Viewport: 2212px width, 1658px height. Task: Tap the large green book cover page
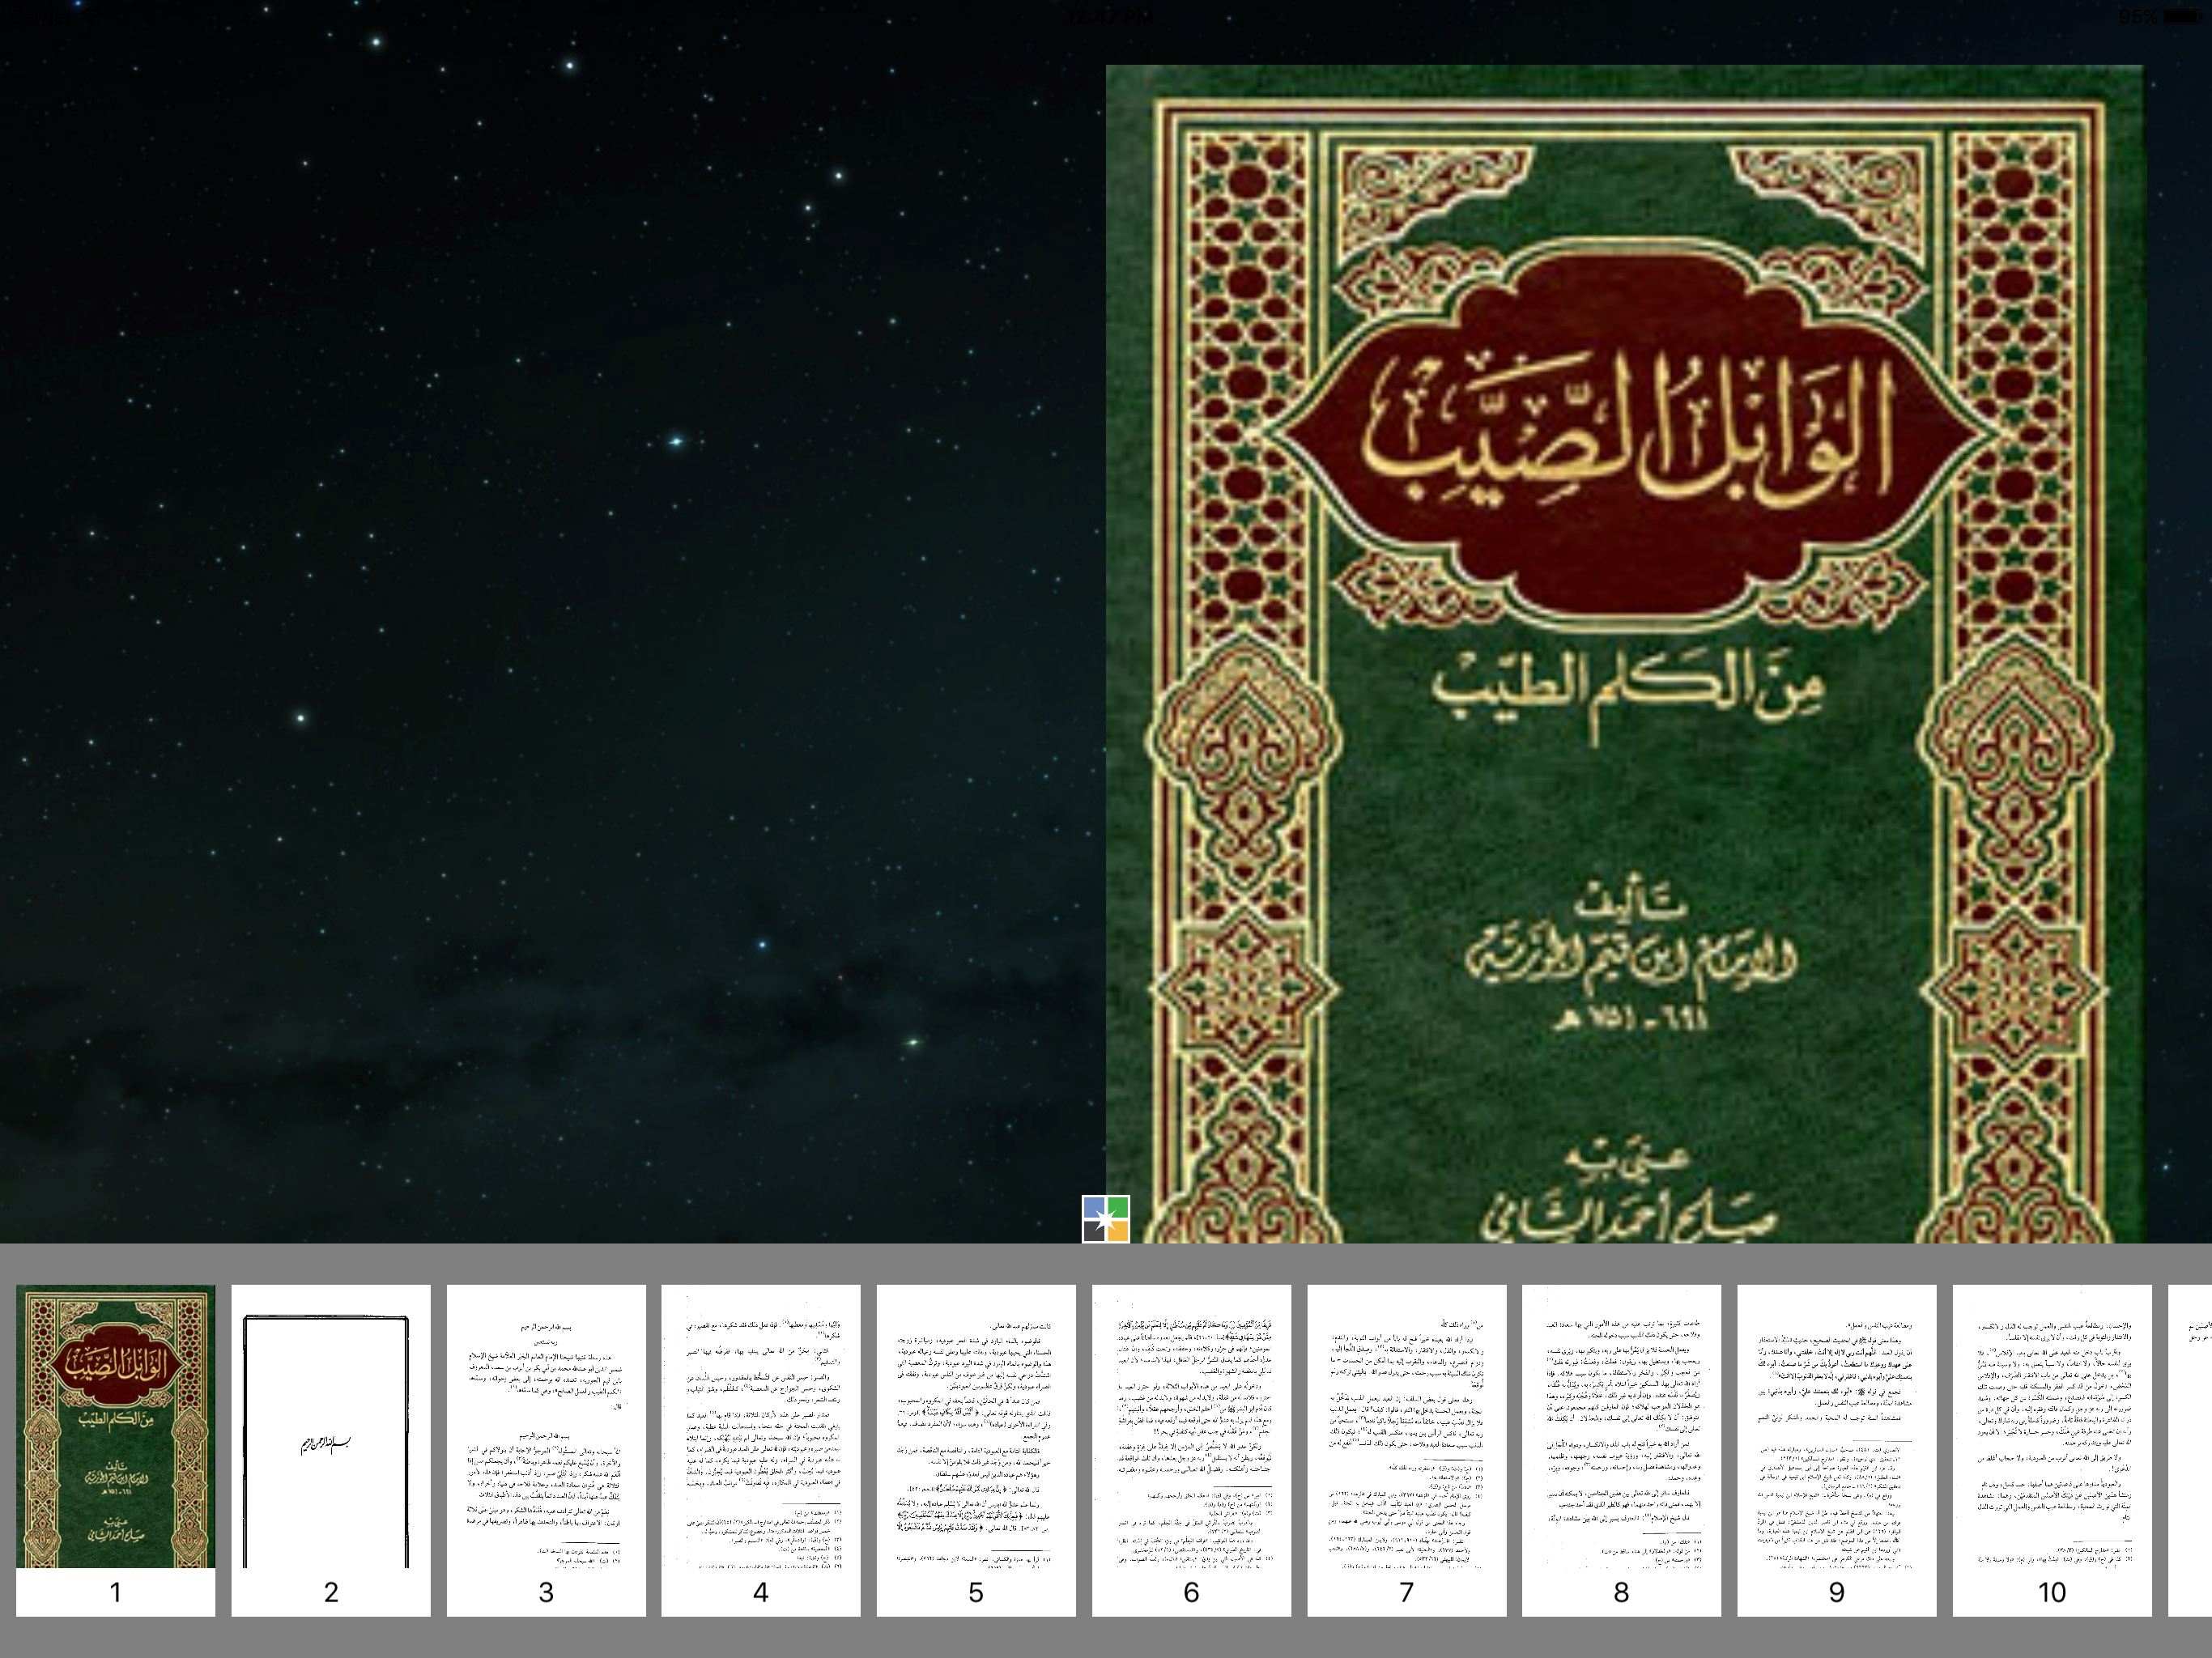point(1625,654)
